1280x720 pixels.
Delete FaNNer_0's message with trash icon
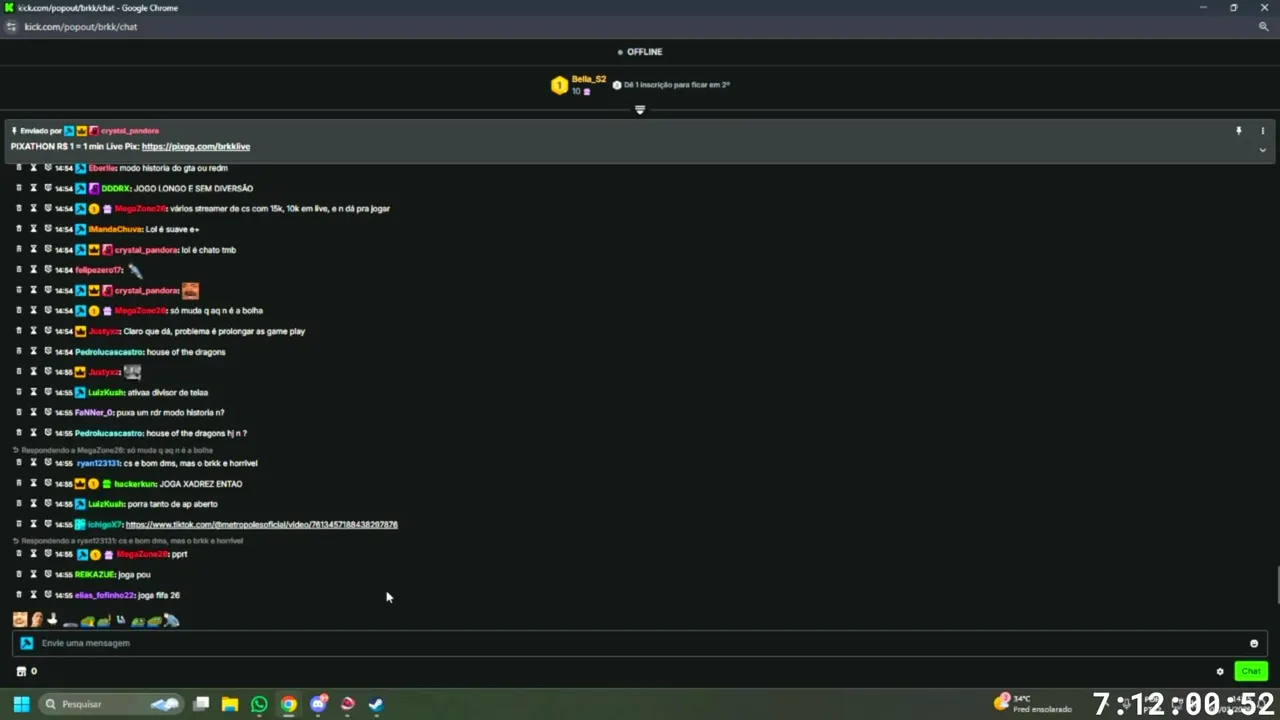point(19,412)
